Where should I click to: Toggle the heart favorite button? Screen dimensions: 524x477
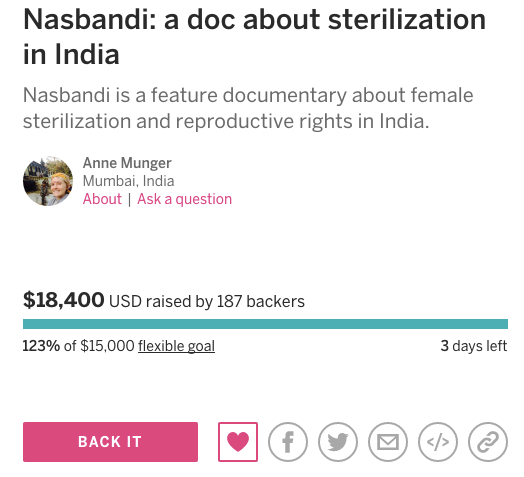coord(238,442)
